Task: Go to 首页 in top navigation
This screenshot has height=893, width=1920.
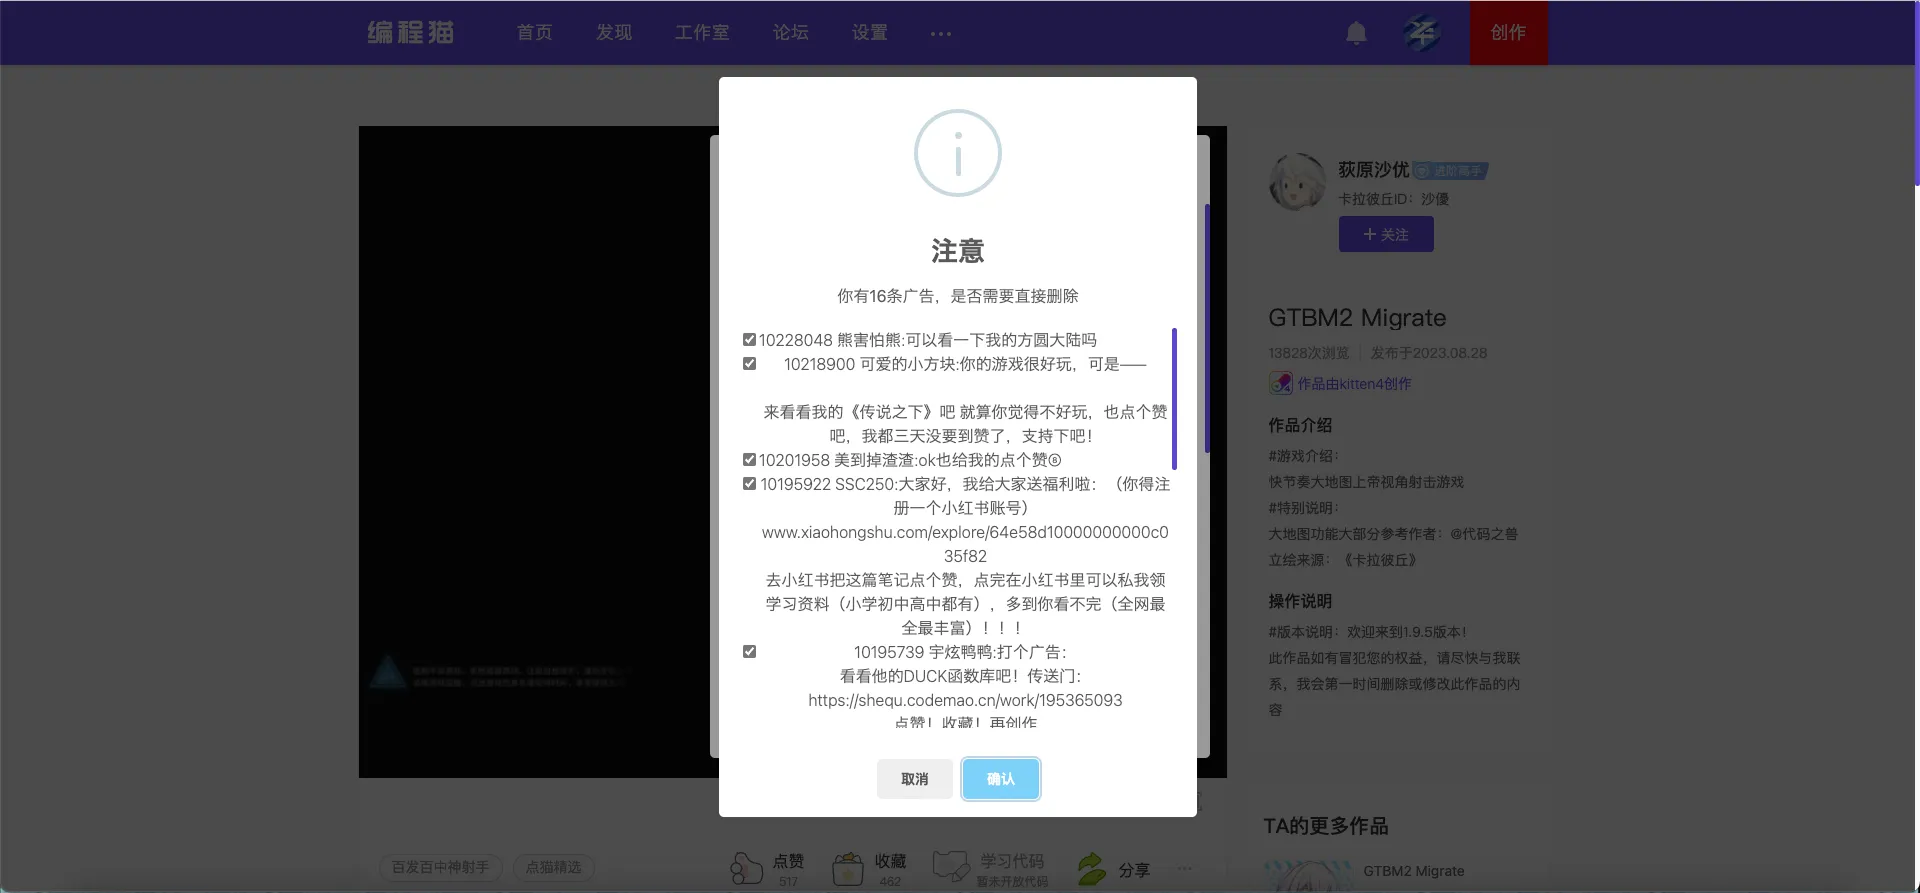Action: click(x=534, y=33)
